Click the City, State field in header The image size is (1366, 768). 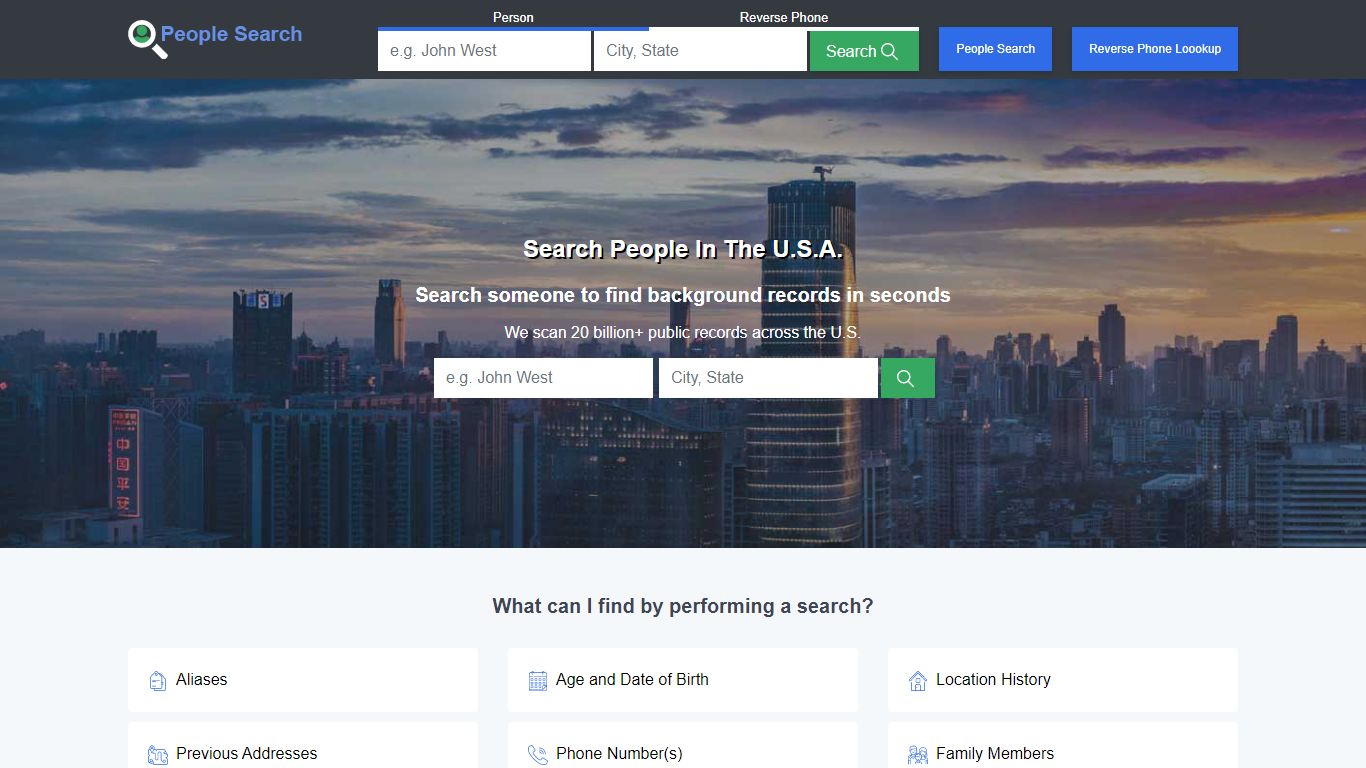[x=700, y=50]
